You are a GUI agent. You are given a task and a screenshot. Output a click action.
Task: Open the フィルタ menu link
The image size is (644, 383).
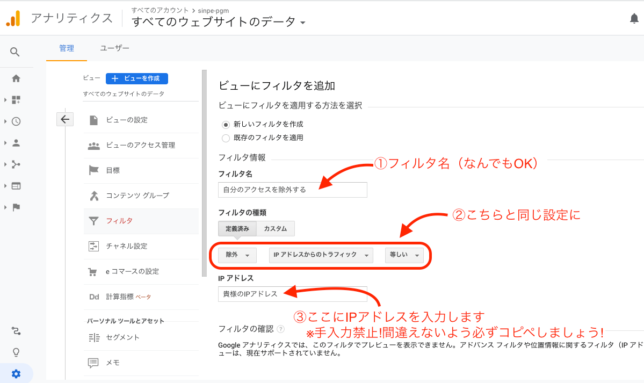pyautogui.click(x=120, y=221)
